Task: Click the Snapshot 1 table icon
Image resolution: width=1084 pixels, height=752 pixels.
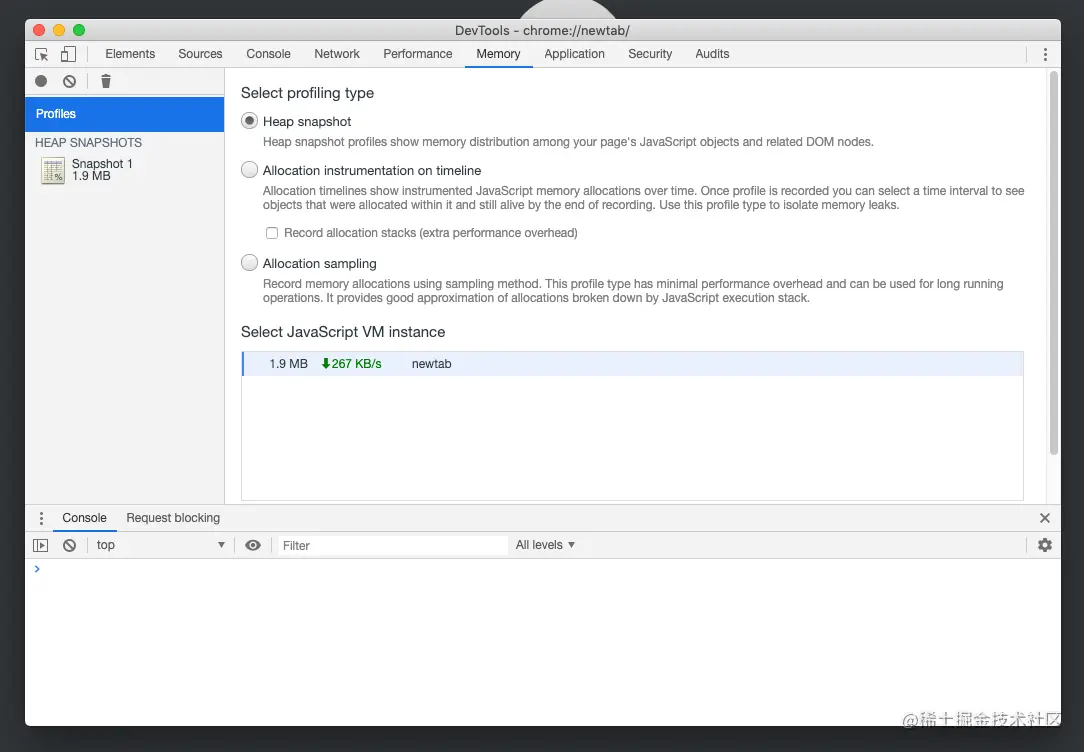Action: click(x=53, y=170)
